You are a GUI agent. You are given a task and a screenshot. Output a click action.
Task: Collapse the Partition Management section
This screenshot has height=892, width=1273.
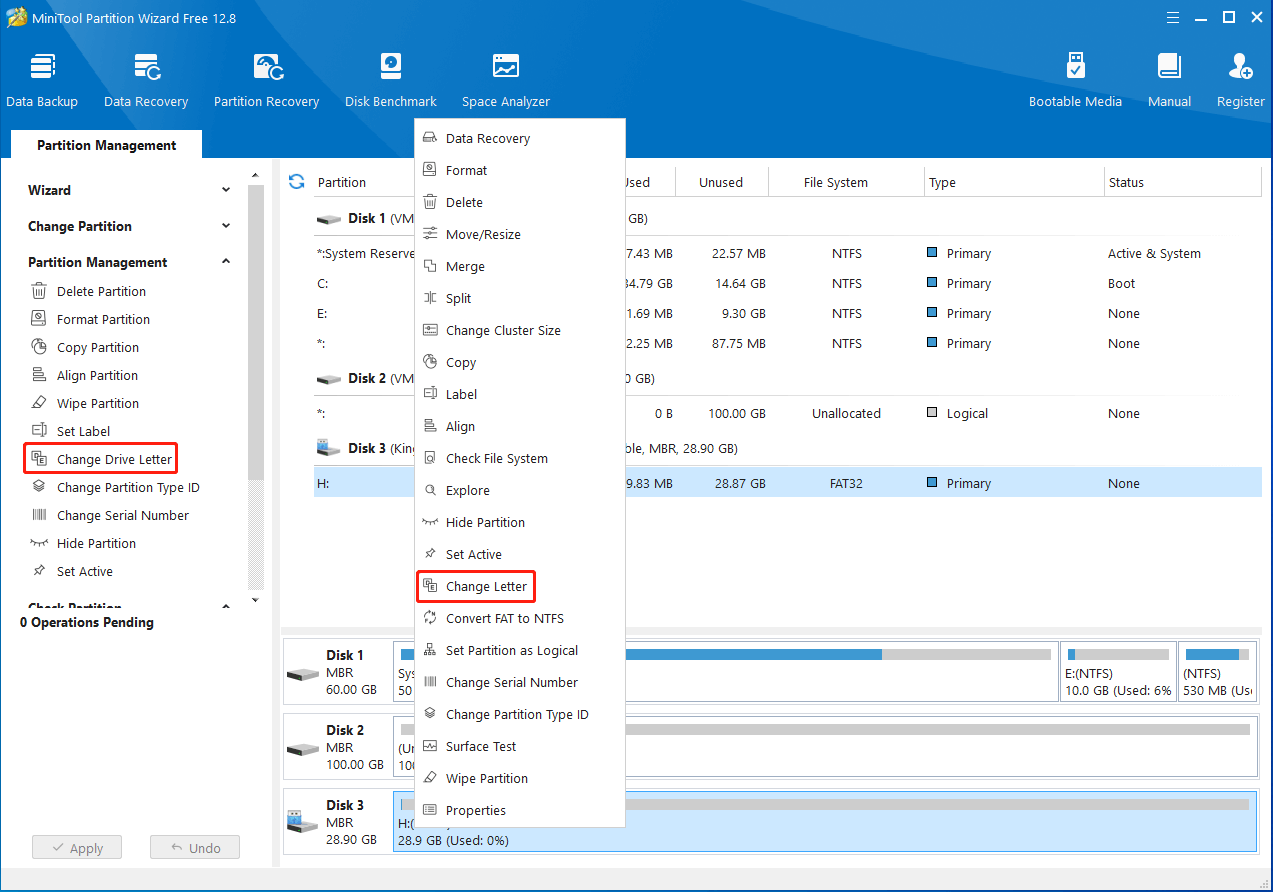226,262
